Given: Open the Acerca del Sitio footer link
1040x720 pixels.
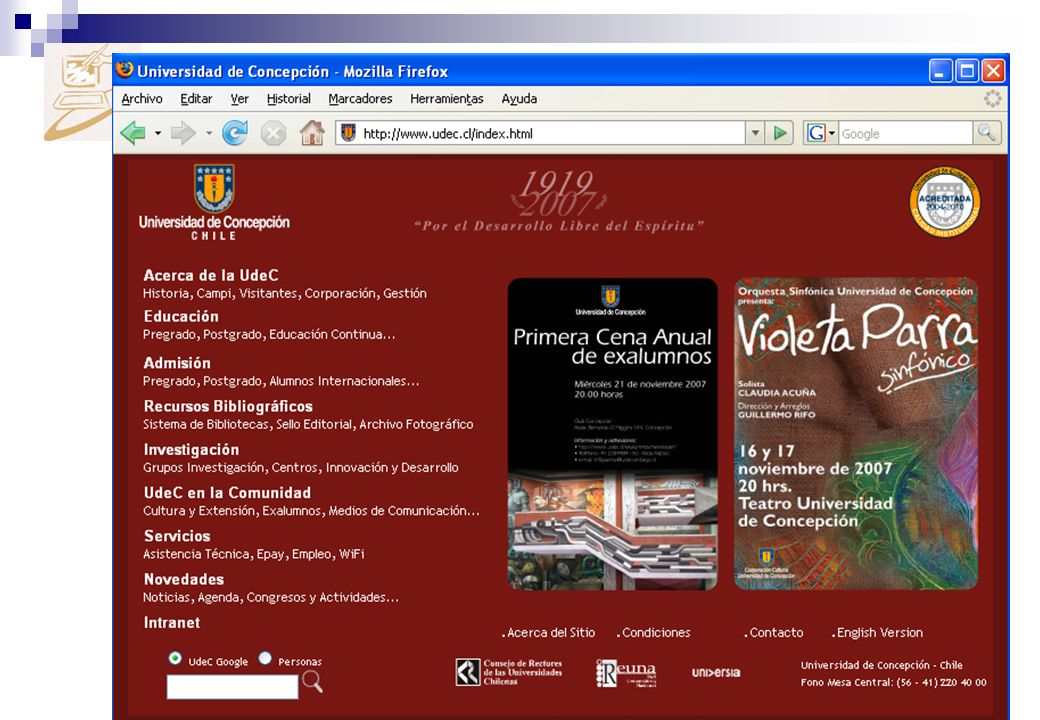Looking at the screenshot, I should (549, 632).
